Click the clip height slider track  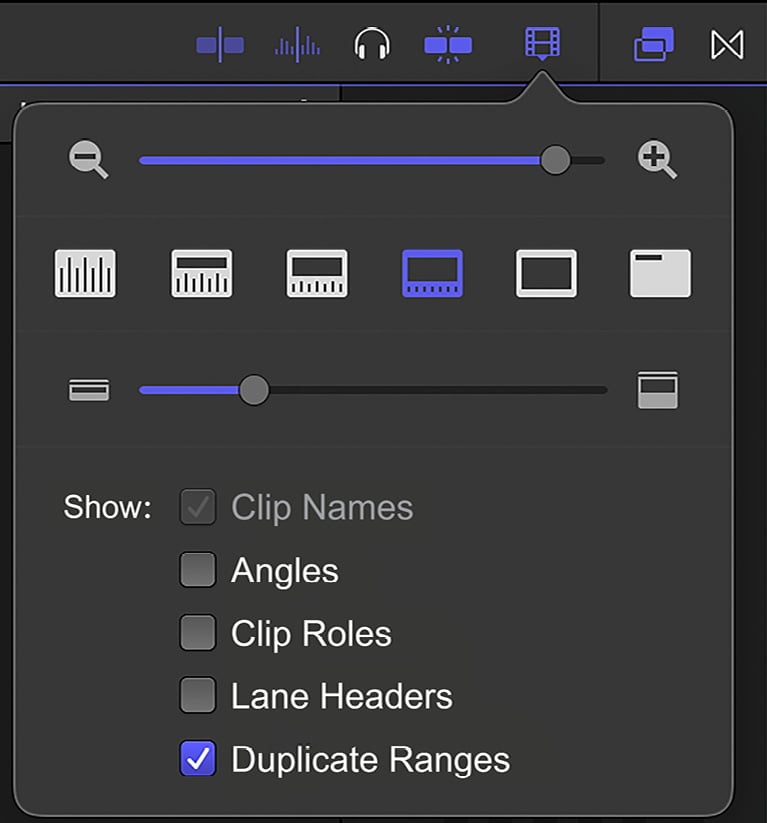tap(373, 390)
